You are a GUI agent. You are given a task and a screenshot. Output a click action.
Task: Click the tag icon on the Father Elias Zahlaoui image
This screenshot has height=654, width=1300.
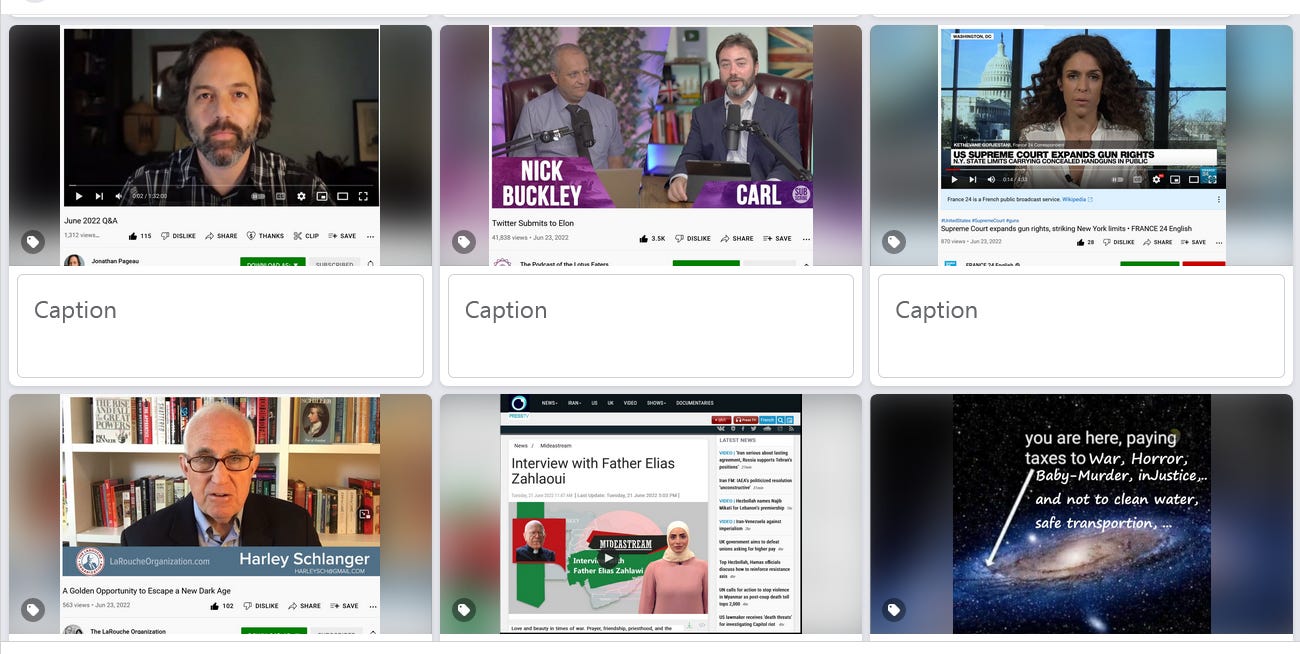coord(464,610)
